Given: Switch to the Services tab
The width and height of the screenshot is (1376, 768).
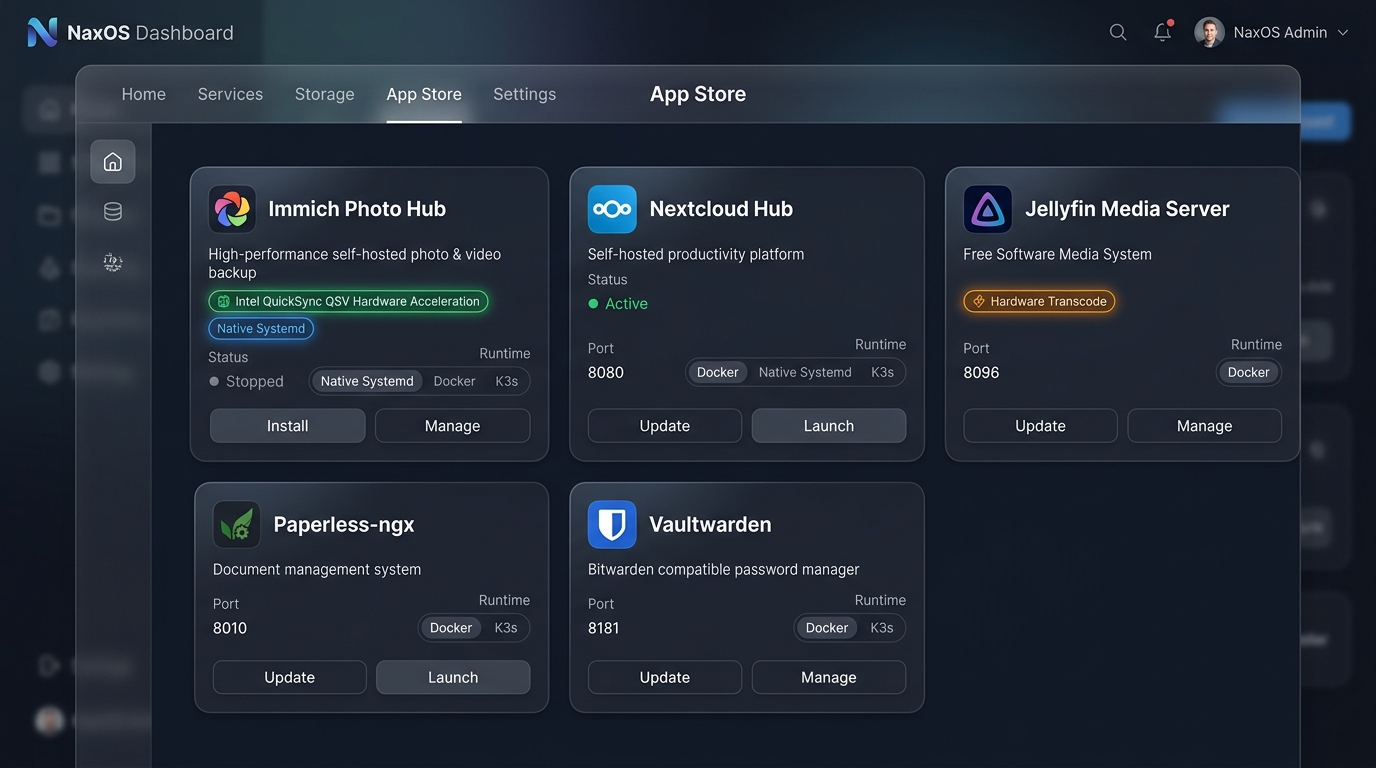Looking at the screenshot, I should click(x=230, y=94).
